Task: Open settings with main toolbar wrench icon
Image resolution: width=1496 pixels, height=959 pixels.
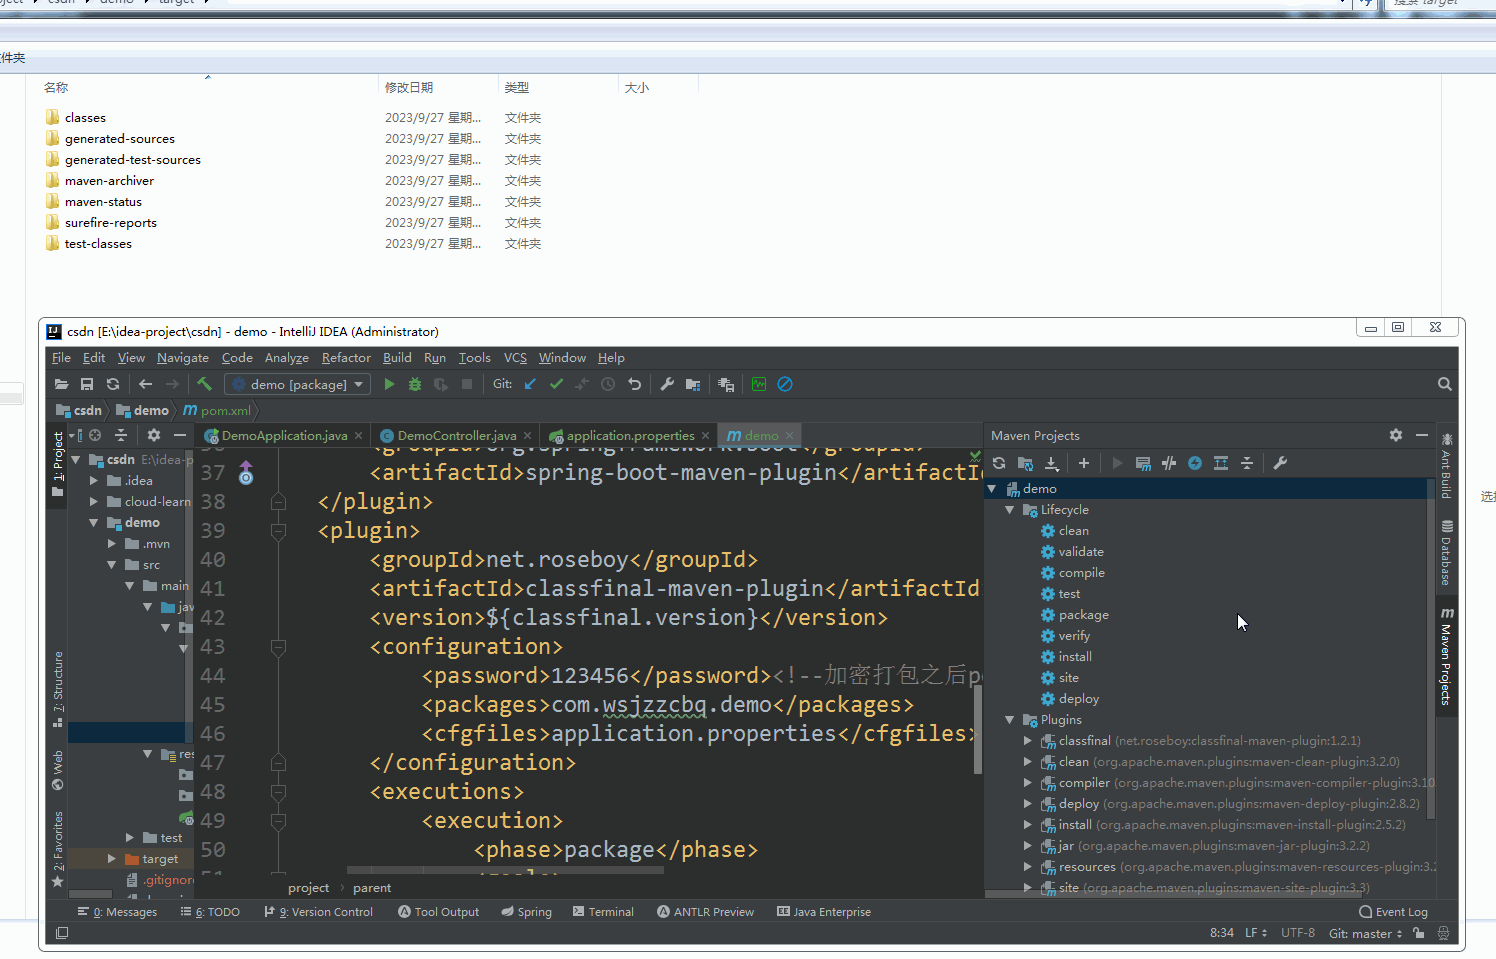Action: click(667, 384)
